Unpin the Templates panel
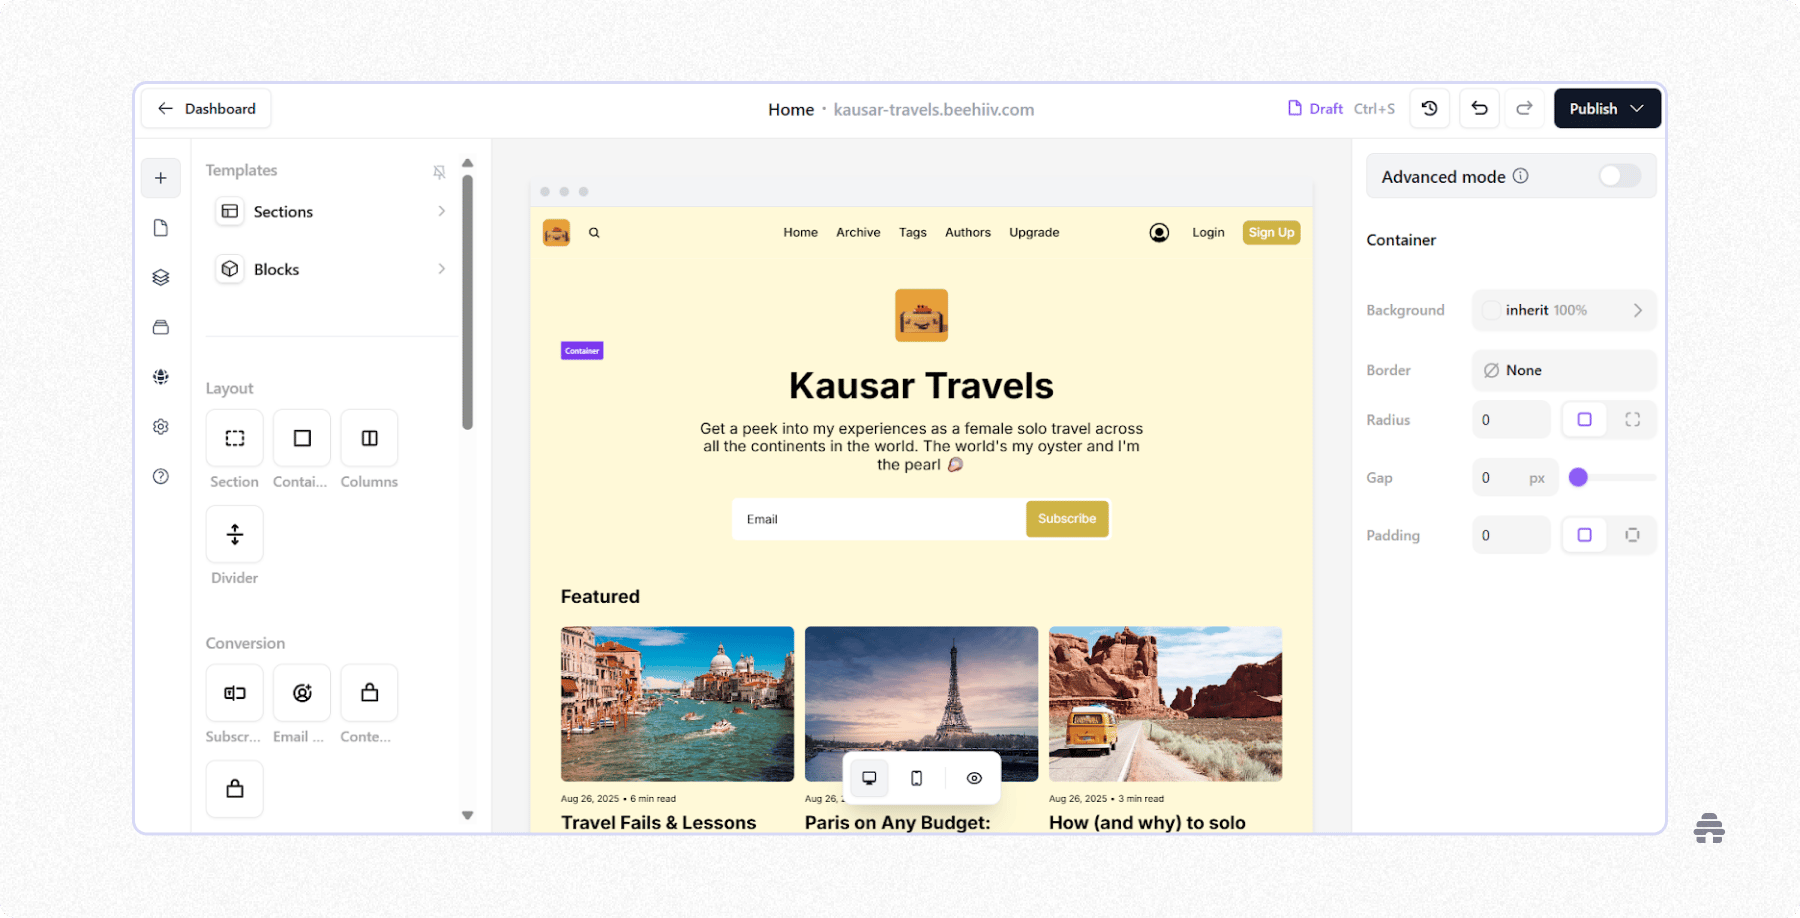Viewport: 1800px width, 918px height. [x=439, y=171]
